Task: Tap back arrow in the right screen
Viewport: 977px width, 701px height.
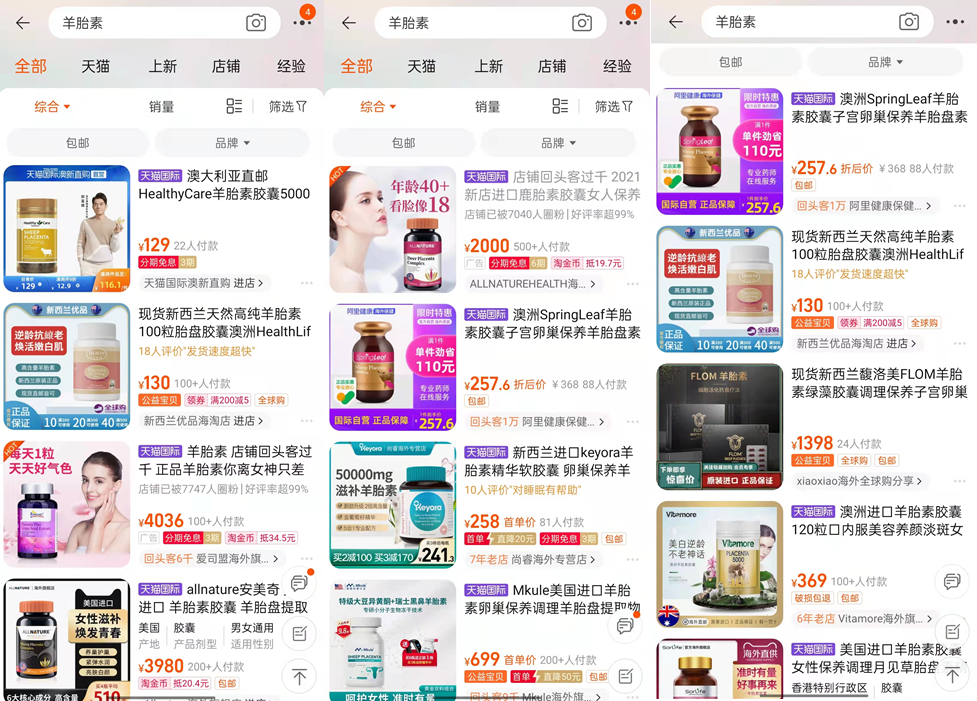Action: pos(675,22)
